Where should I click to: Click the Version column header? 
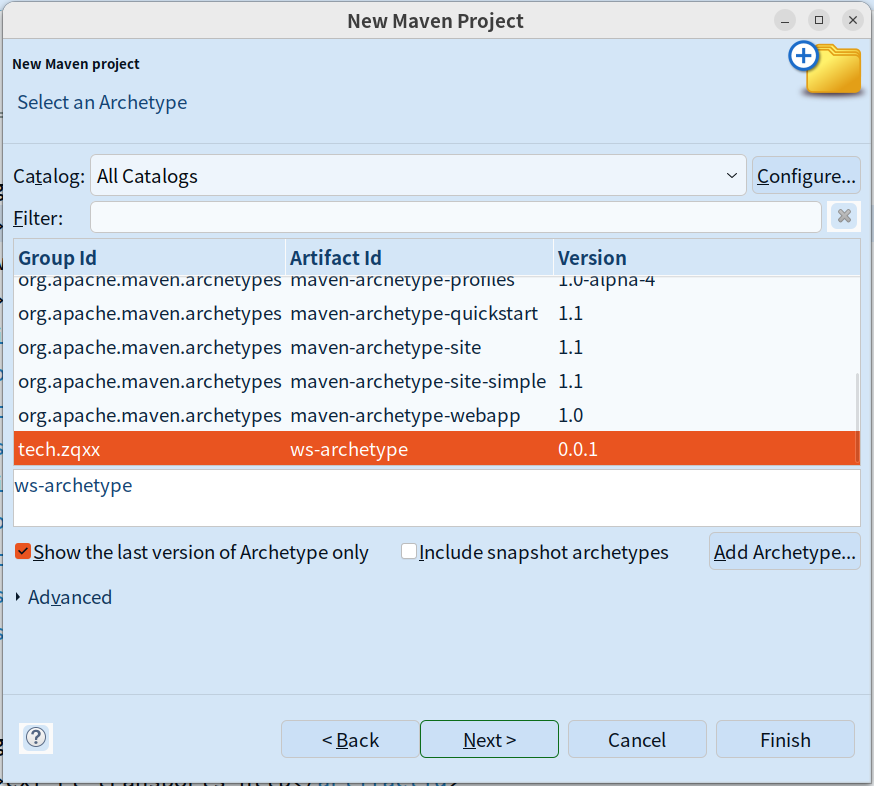705,258
